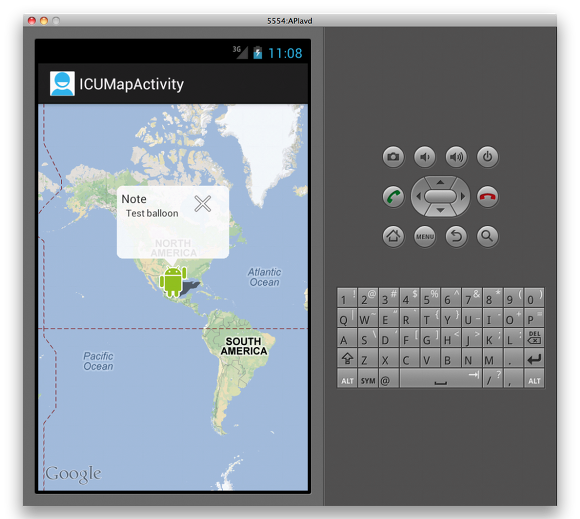580x519 pixels.
Task: Click the number 0 key
Action: click(535, 297)
